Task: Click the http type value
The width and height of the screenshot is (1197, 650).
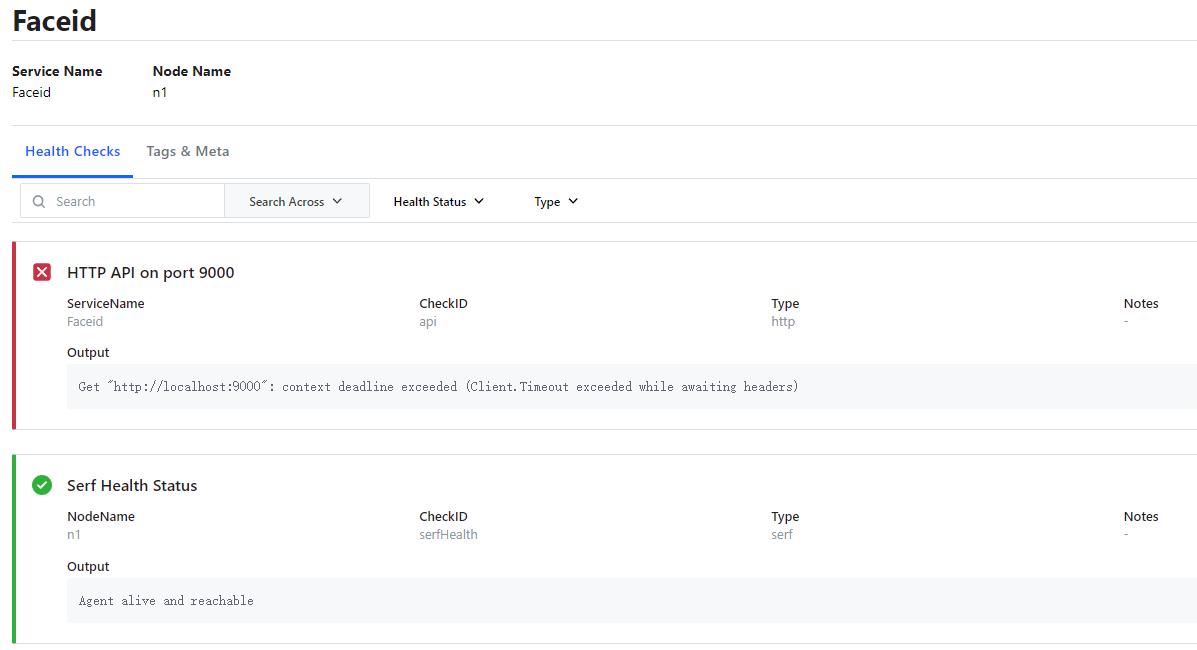Action: [783, 322]
